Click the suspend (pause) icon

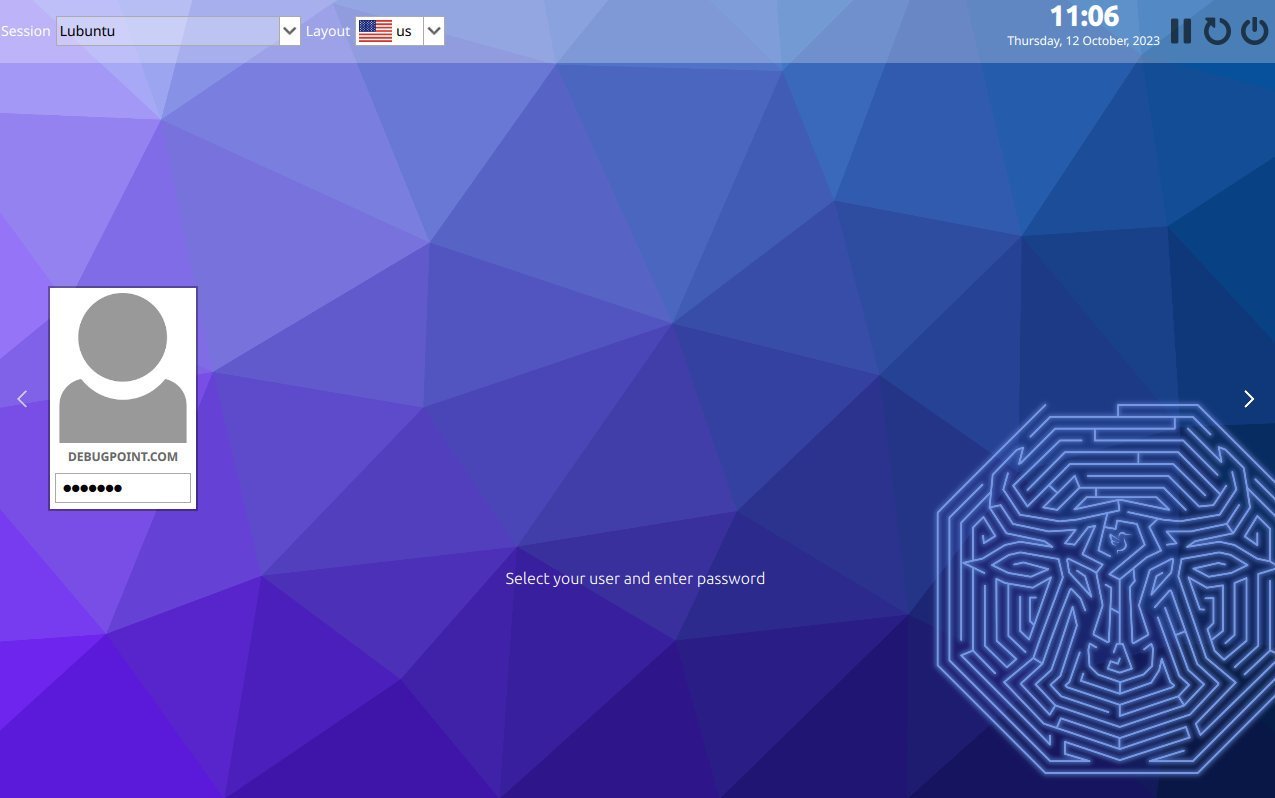1181,31
